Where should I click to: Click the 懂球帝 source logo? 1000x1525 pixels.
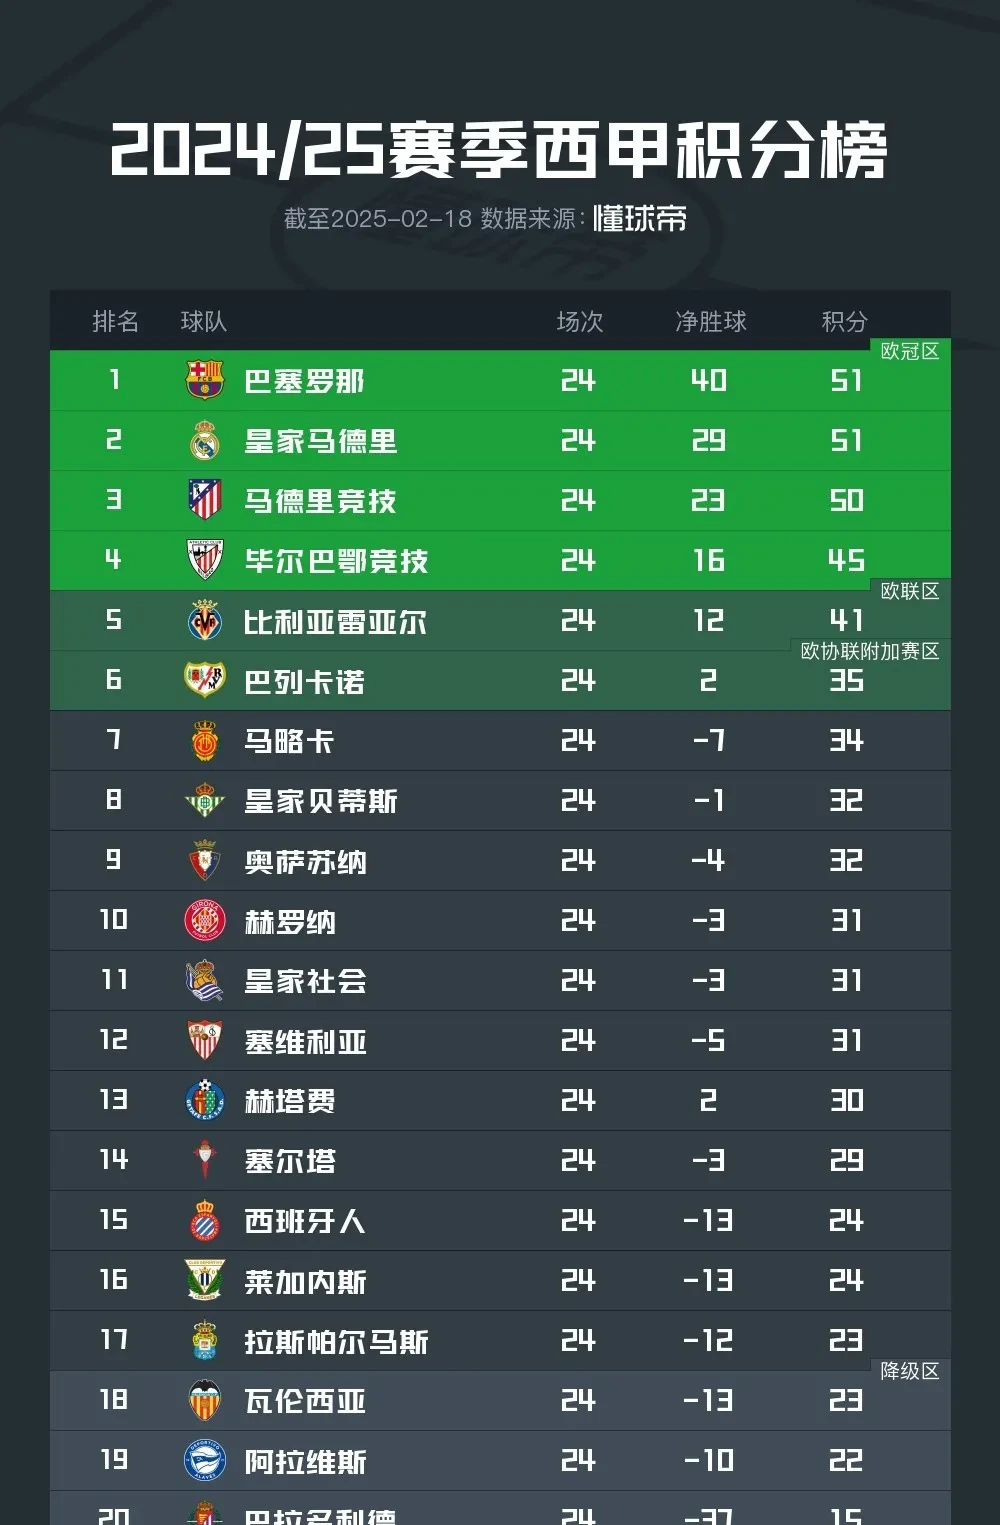[x=640, y=218]
